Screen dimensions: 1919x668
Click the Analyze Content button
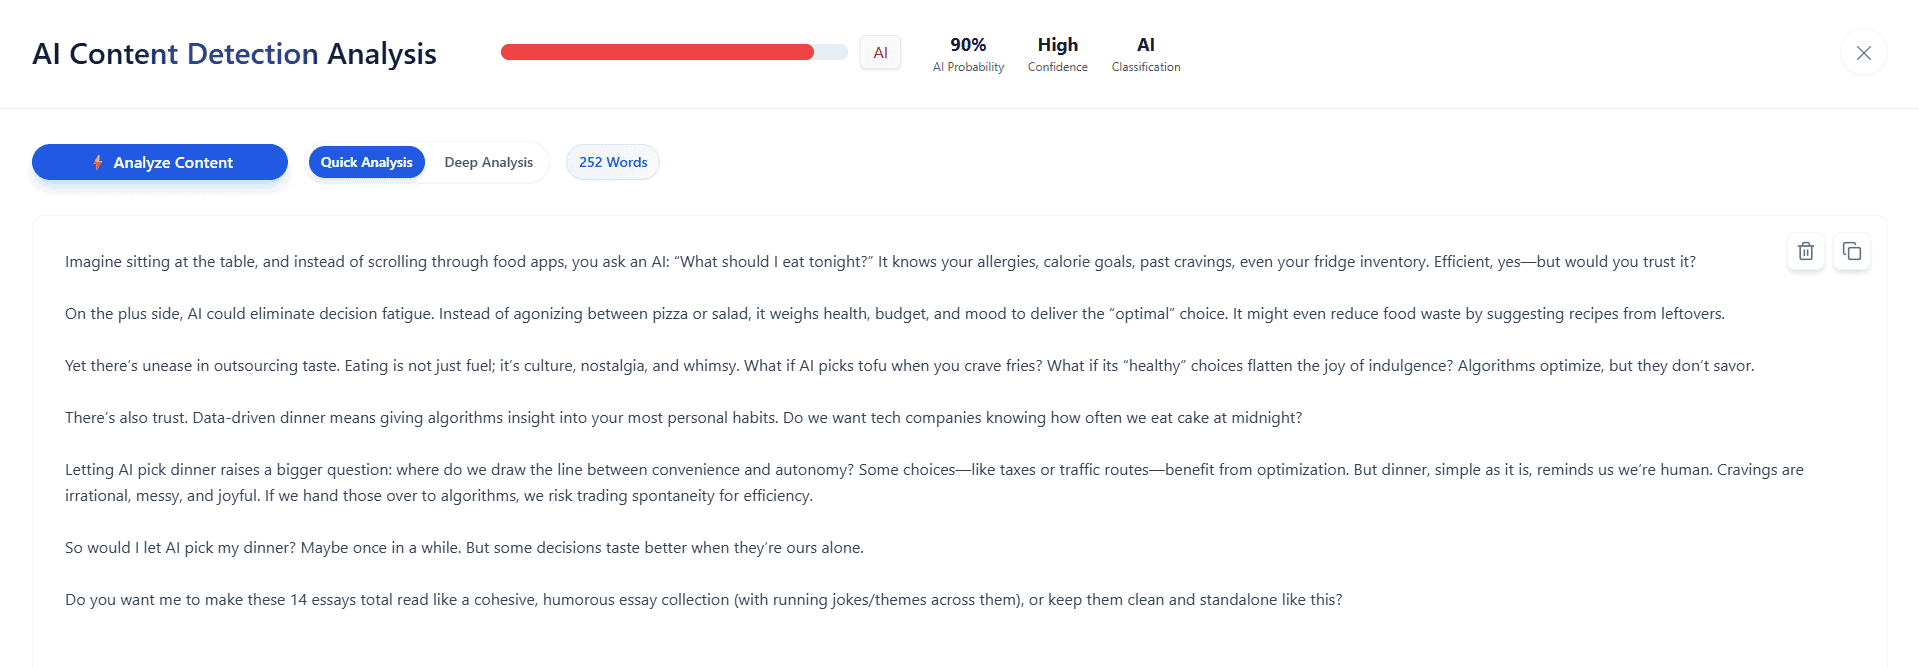[x=160, y=162]
